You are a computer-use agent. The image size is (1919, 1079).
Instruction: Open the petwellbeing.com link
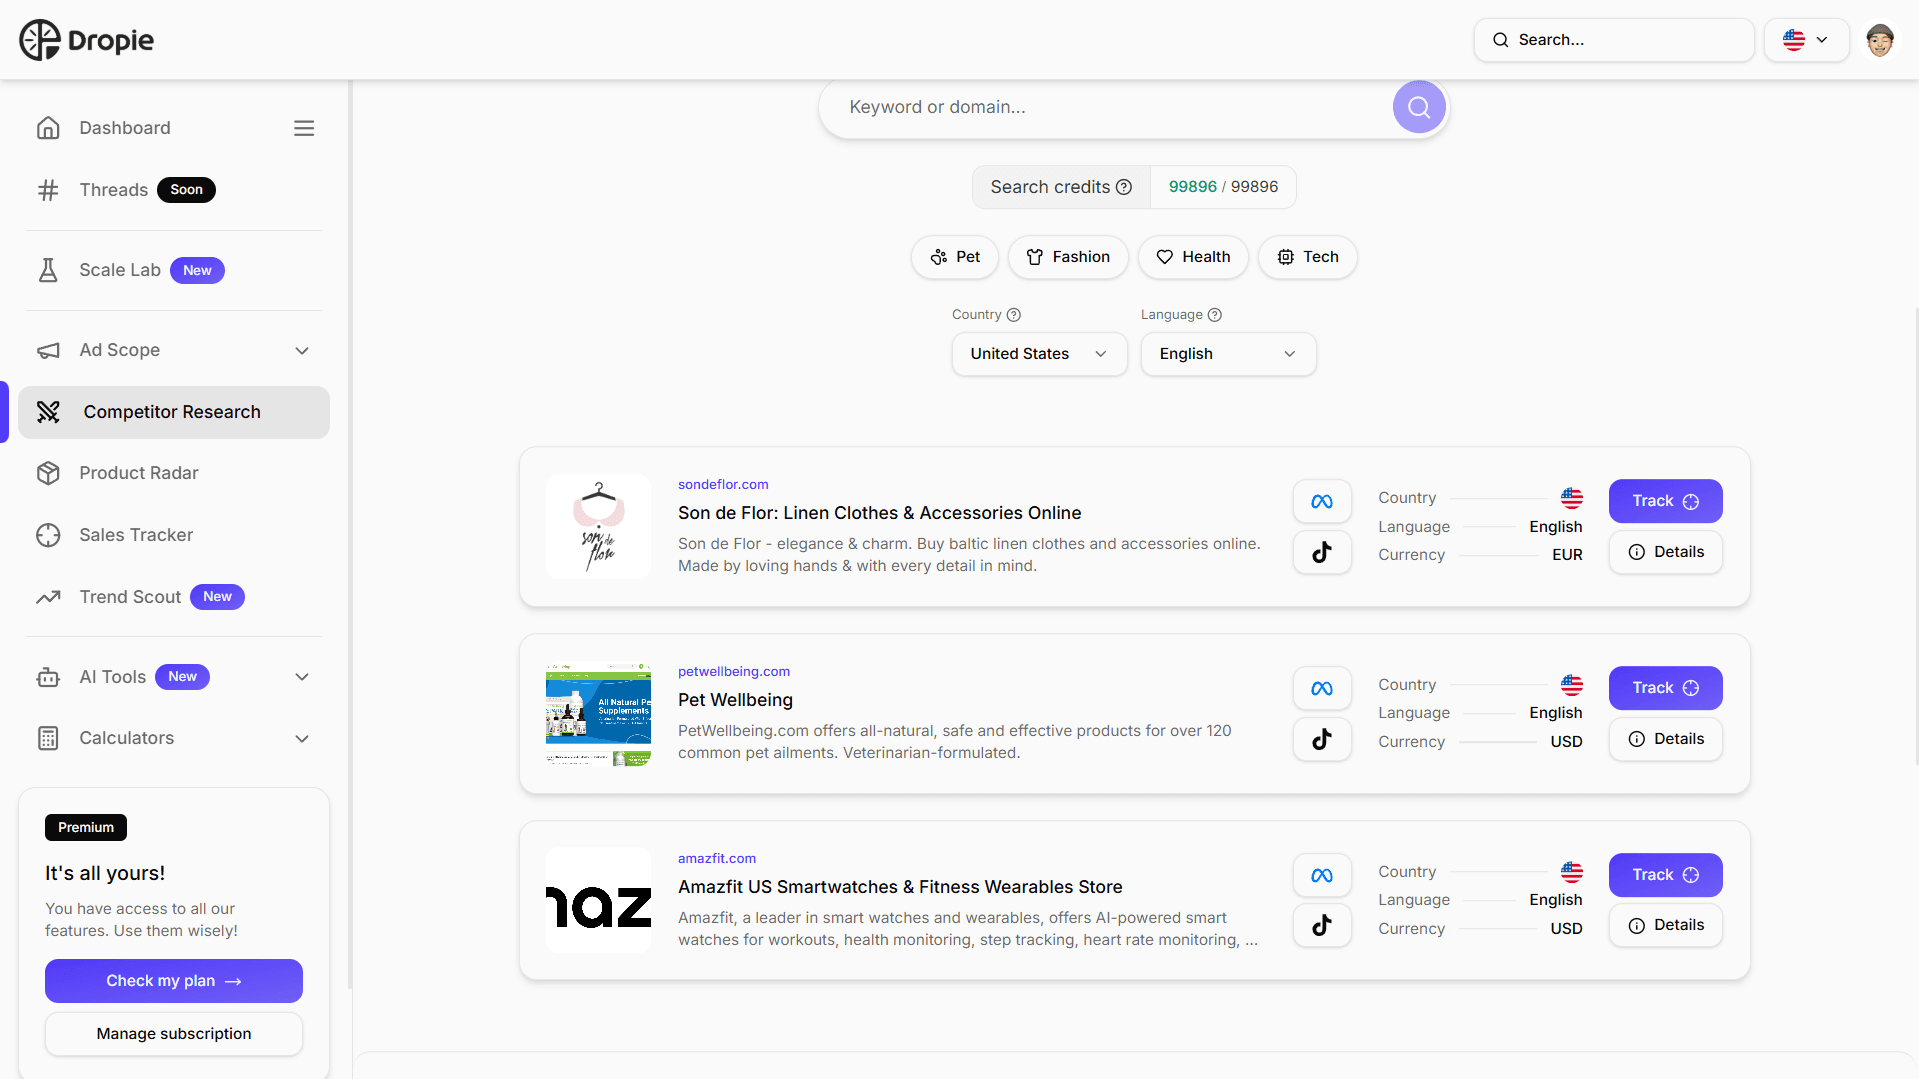[734, 671]
